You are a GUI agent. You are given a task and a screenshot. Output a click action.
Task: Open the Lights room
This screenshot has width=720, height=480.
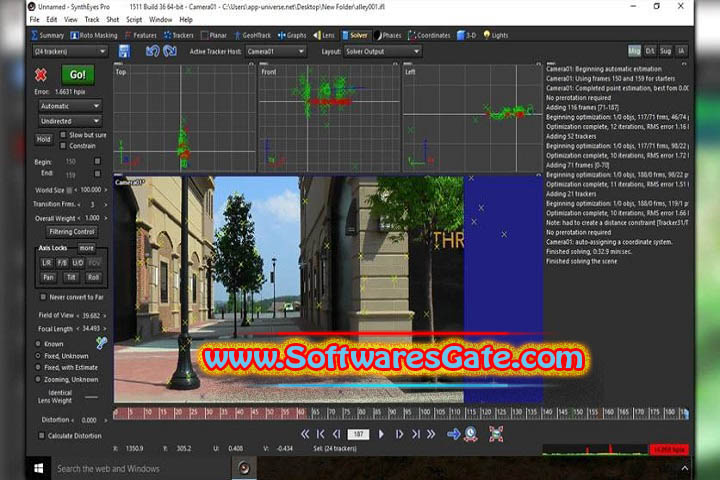point(496,35)
